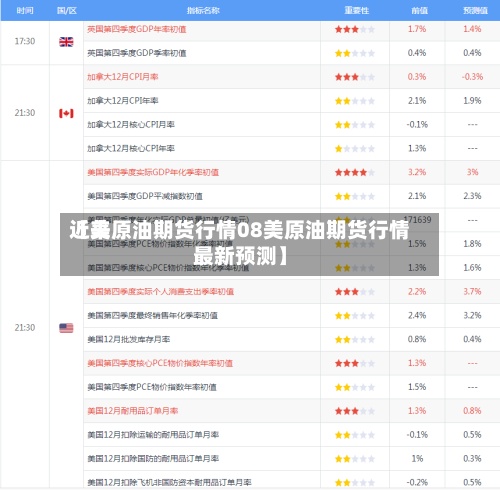The width and height of the screenshot is (500, 490).
Task: Click star rating for 美国12月扣除飞机非国防资本耐用品订单月率
Action: (355, 482)
